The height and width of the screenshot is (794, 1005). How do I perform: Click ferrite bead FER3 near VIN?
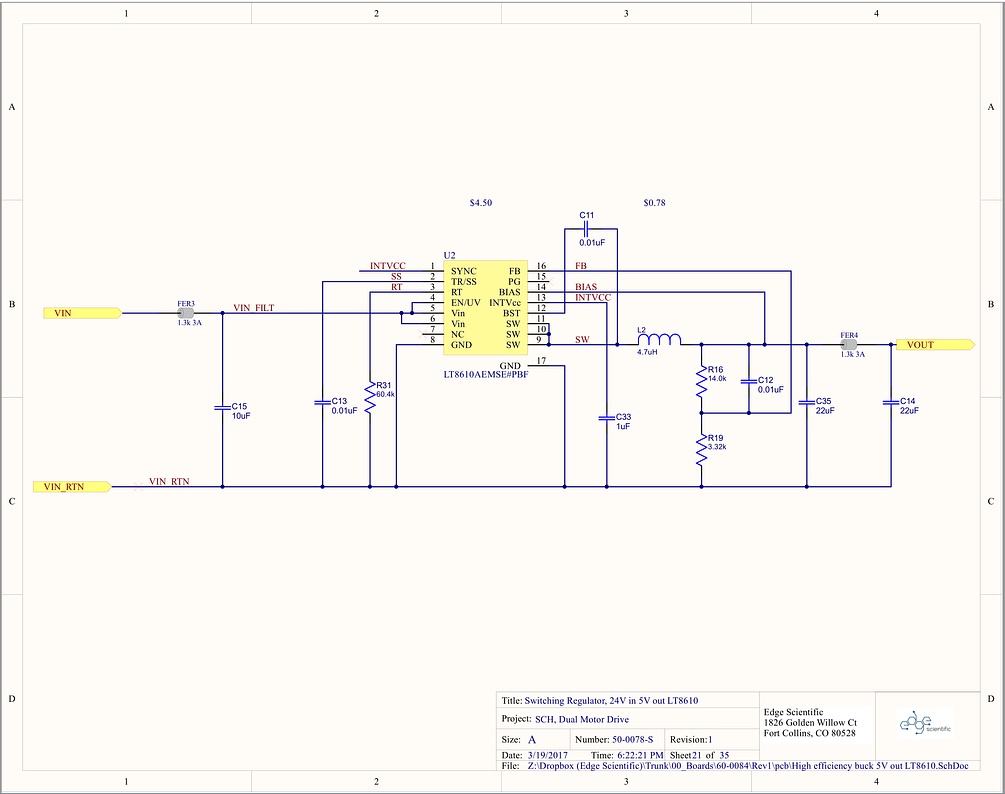pos(184,312)
